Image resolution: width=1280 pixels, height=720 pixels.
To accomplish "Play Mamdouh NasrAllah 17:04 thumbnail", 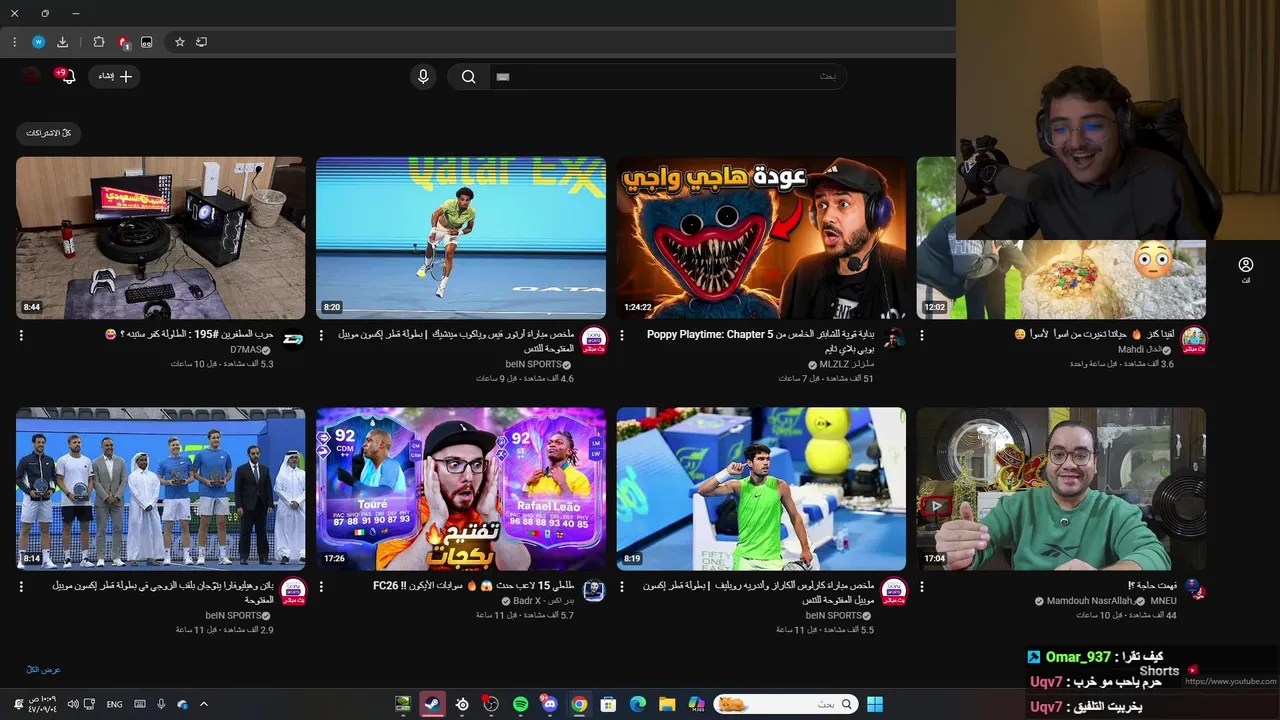I will 1061,489.
